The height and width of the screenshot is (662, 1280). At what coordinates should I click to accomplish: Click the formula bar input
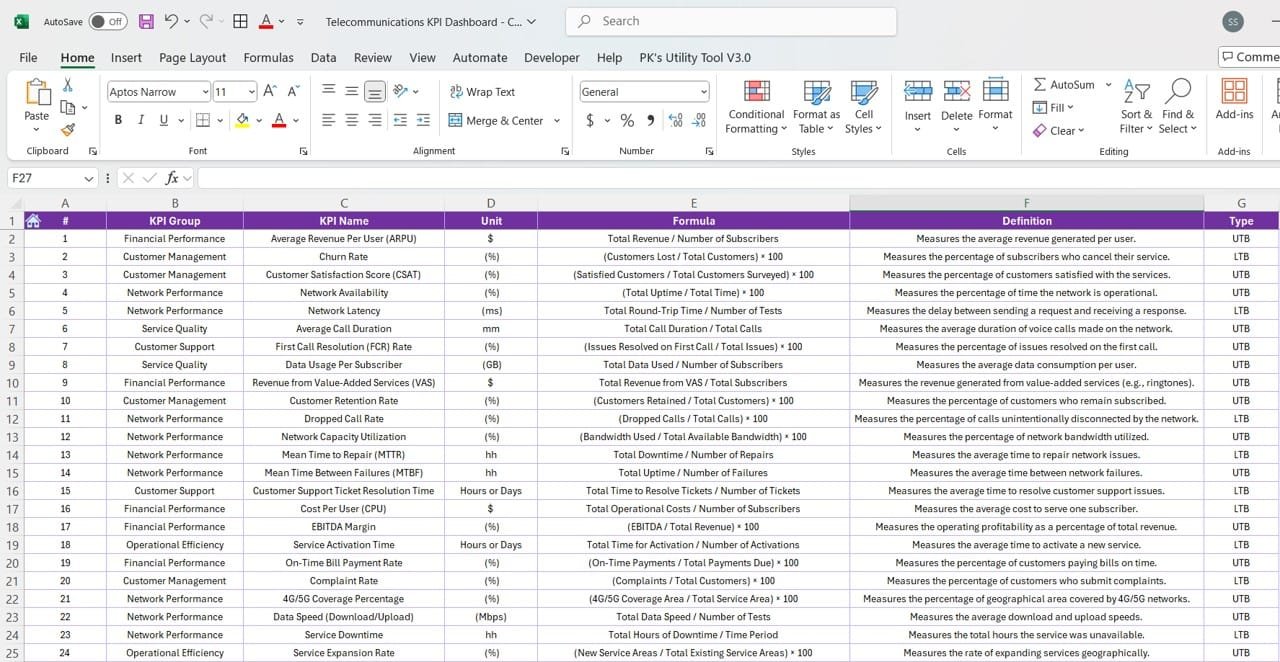tap(738, 178)
